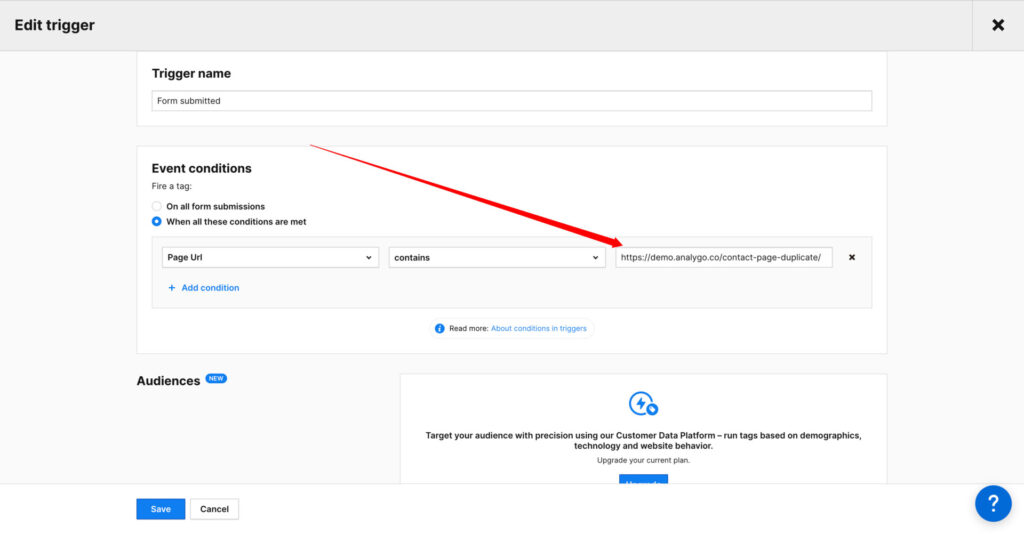
Task: Select When all these conditions are met
Action: click(157, 222)
